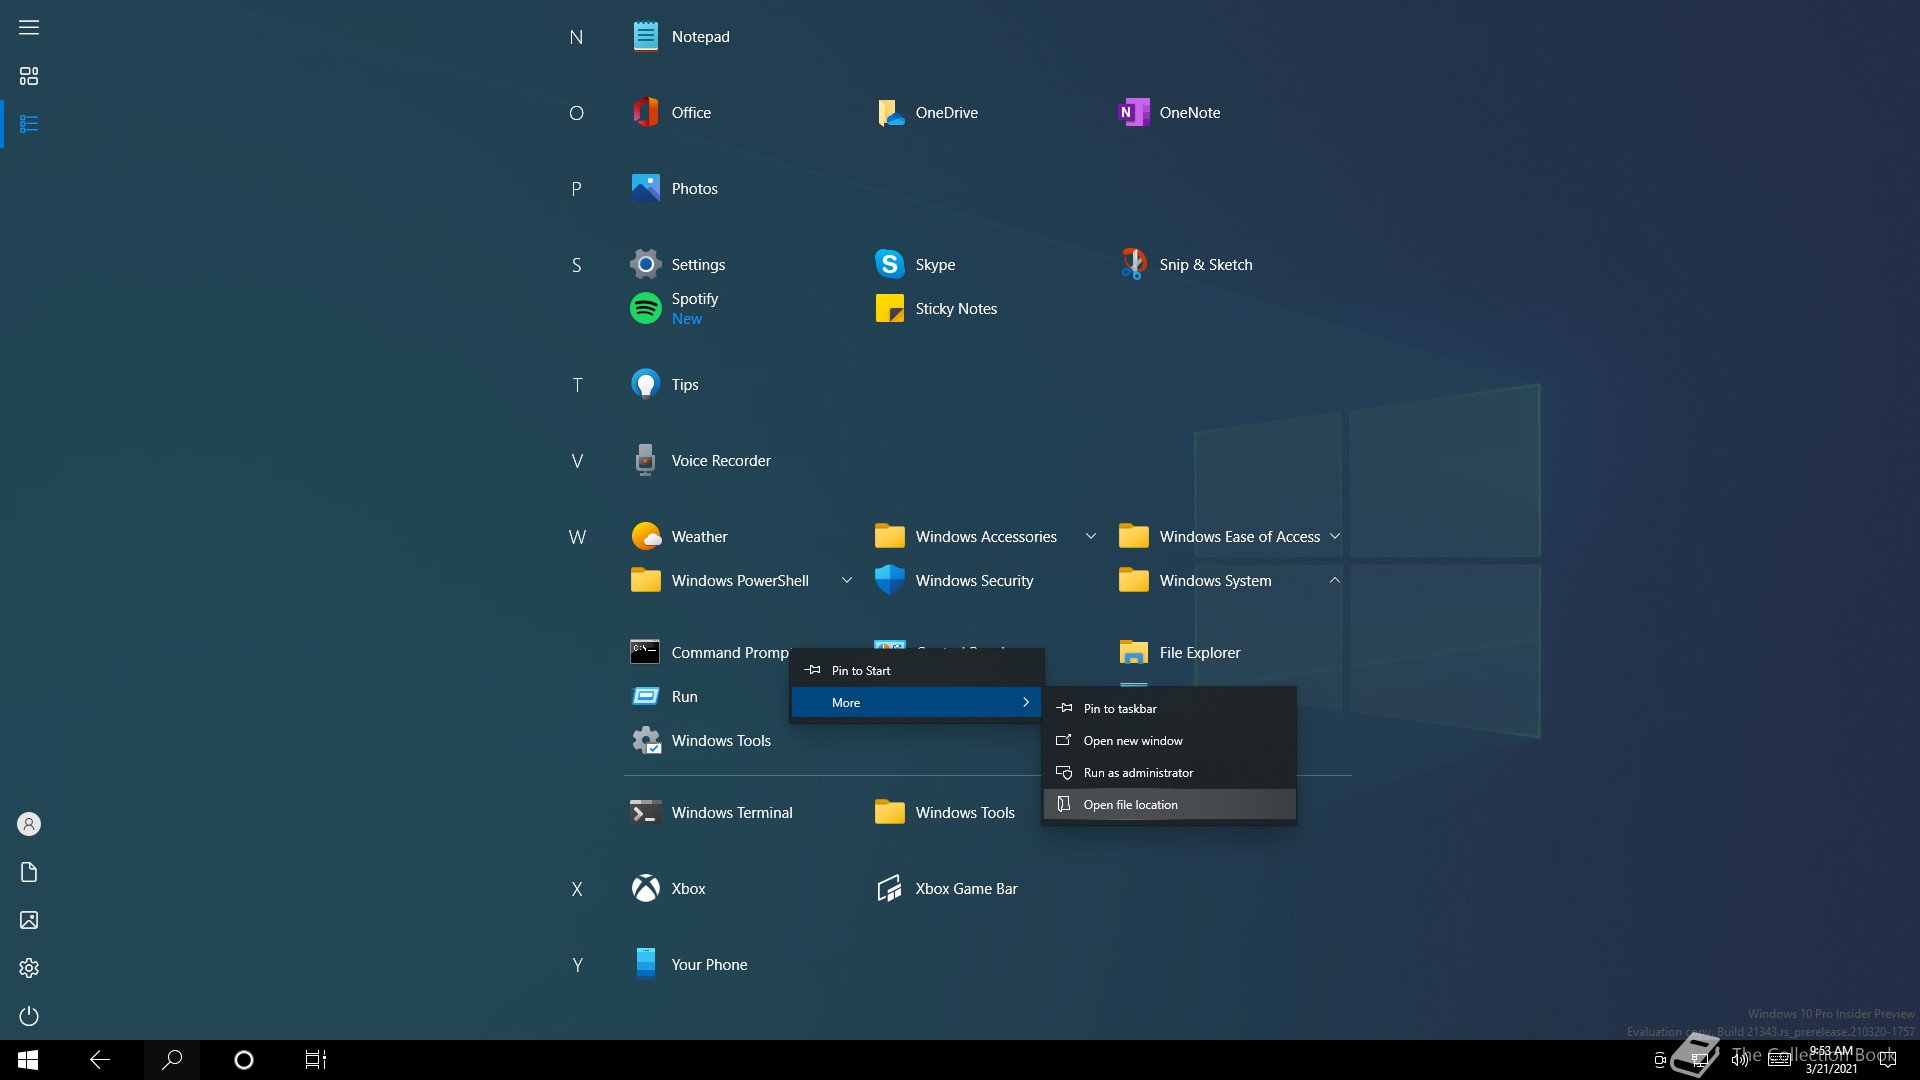Open Windows Security
Viewport: 1920px width, 1080px height.
[x=954, y=581]
